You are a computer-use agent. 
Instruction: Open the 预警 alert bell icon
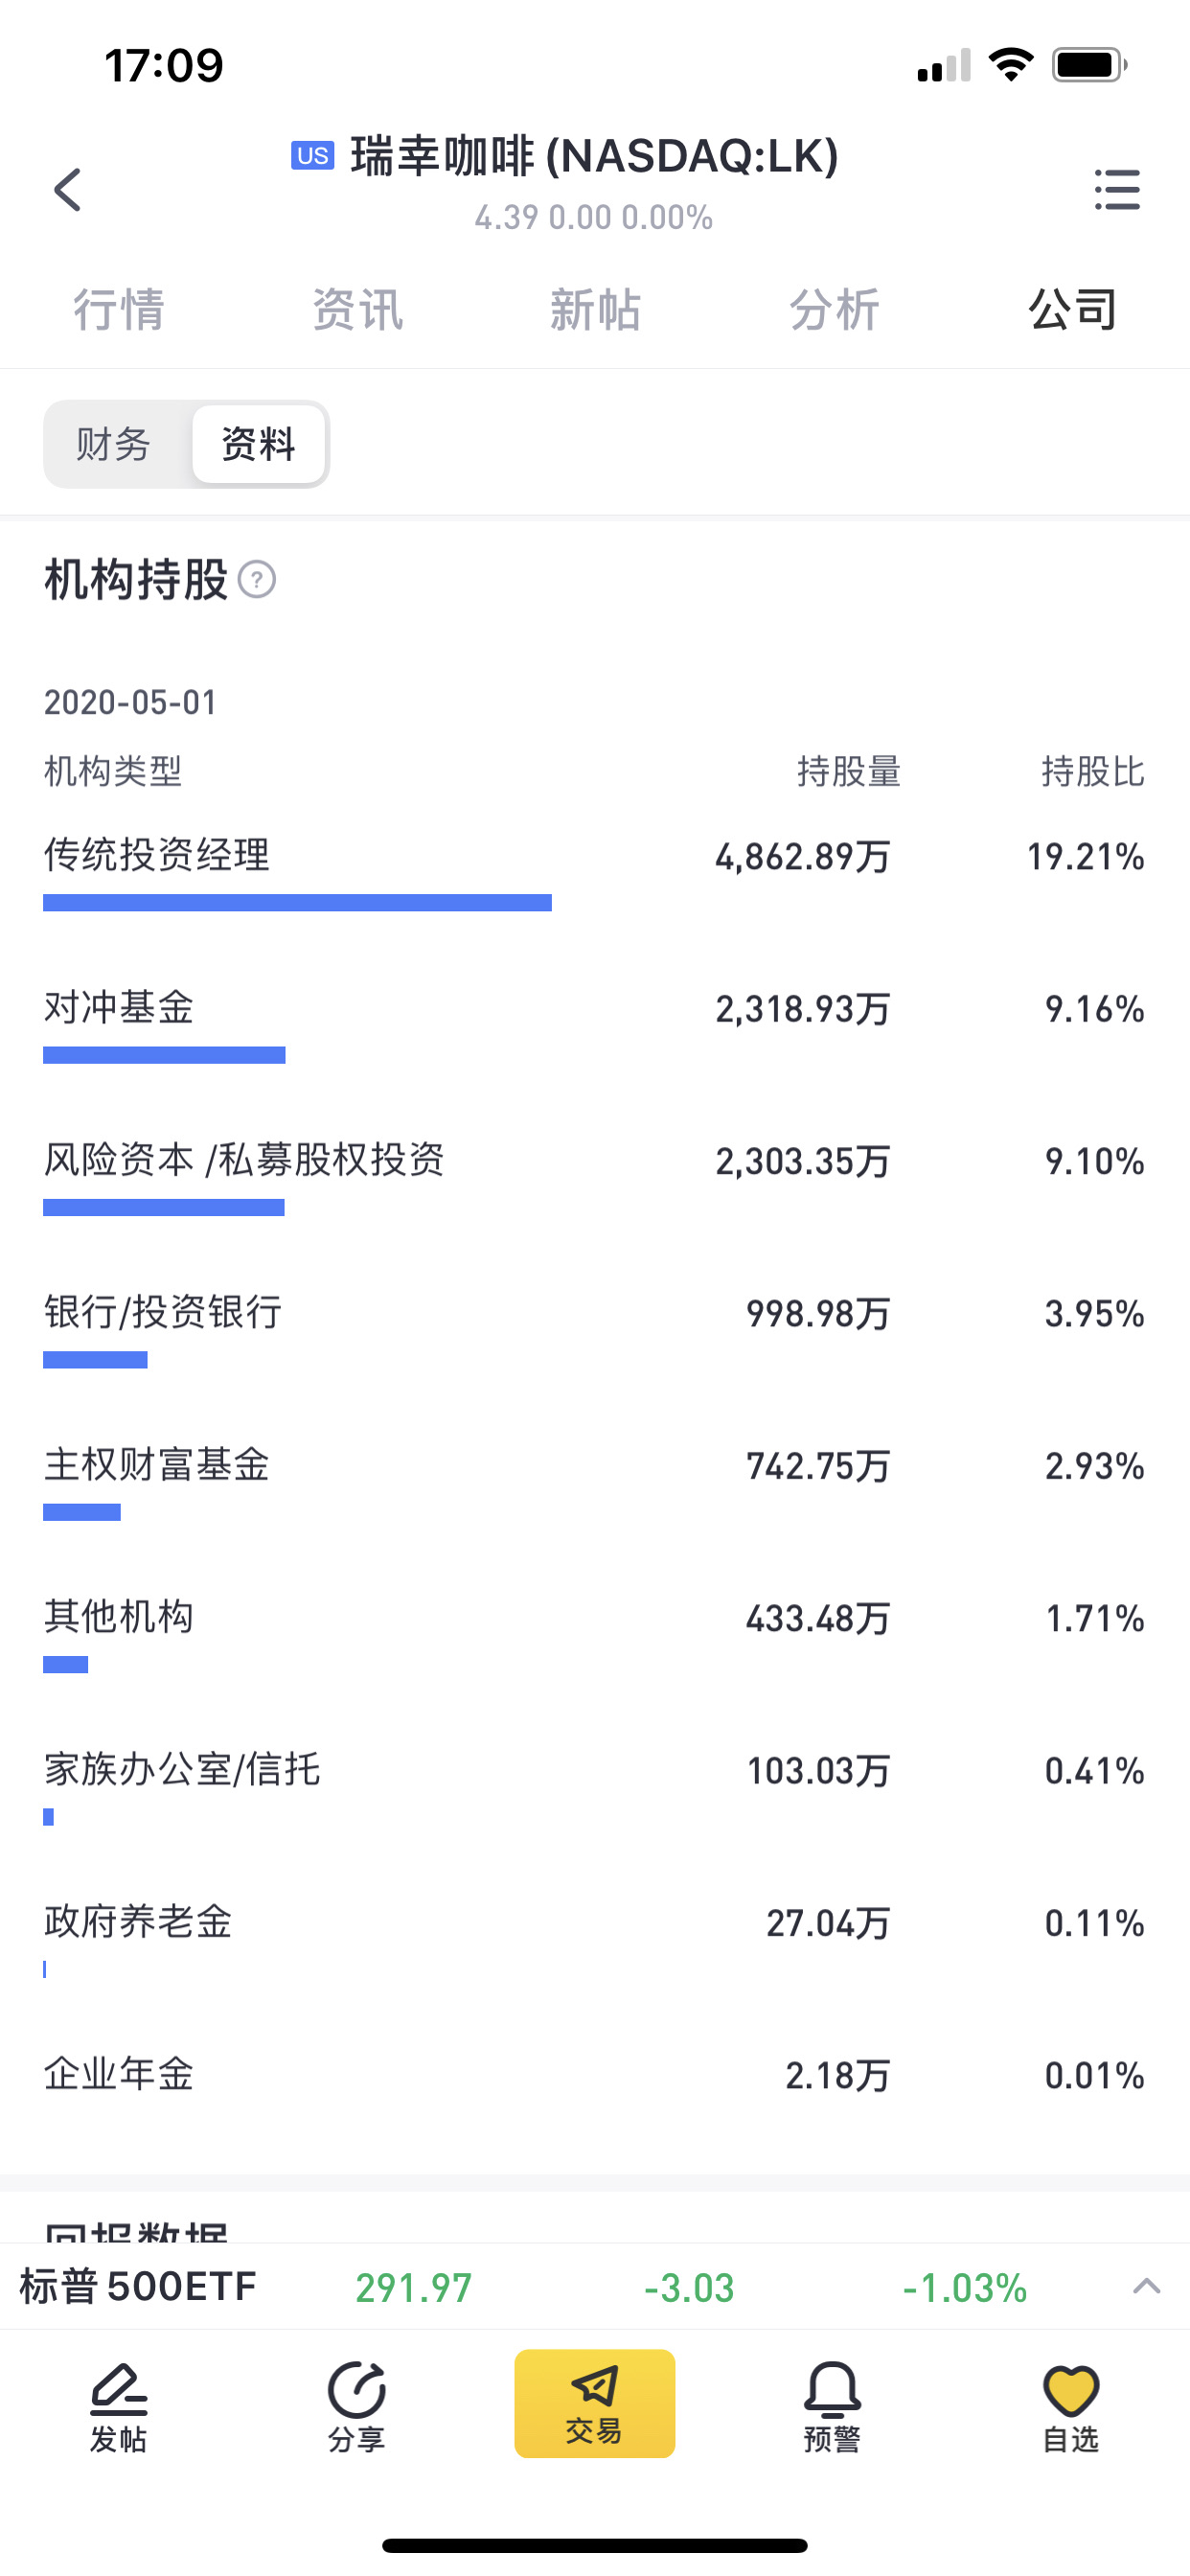click(832, 2407)
